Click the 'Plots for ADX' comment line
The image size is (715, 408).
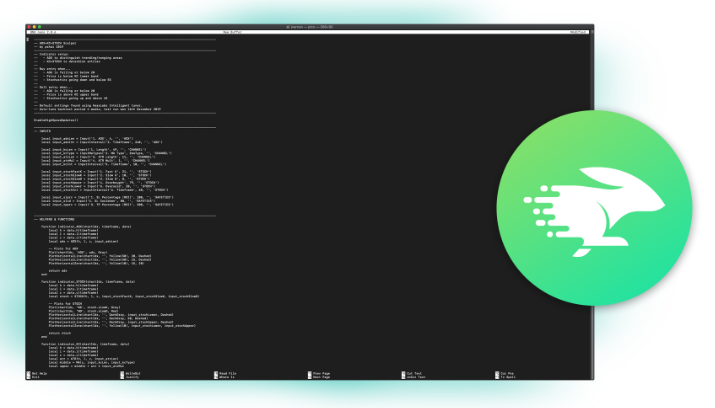click(63, 248)
